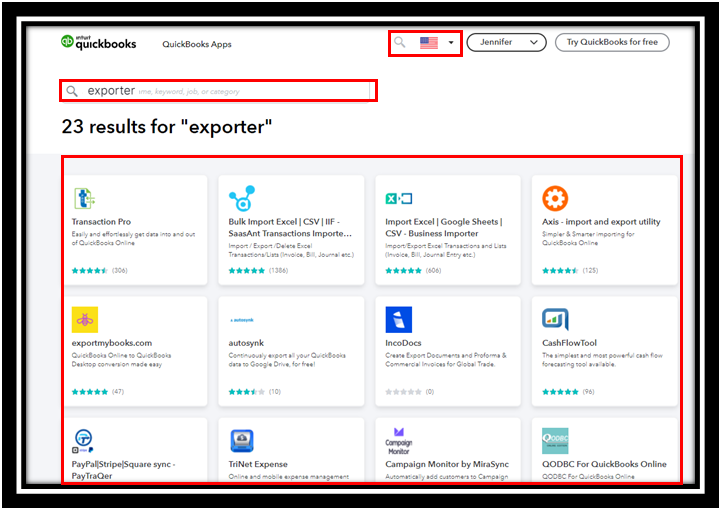Click the header search magnifier icon

399,42
